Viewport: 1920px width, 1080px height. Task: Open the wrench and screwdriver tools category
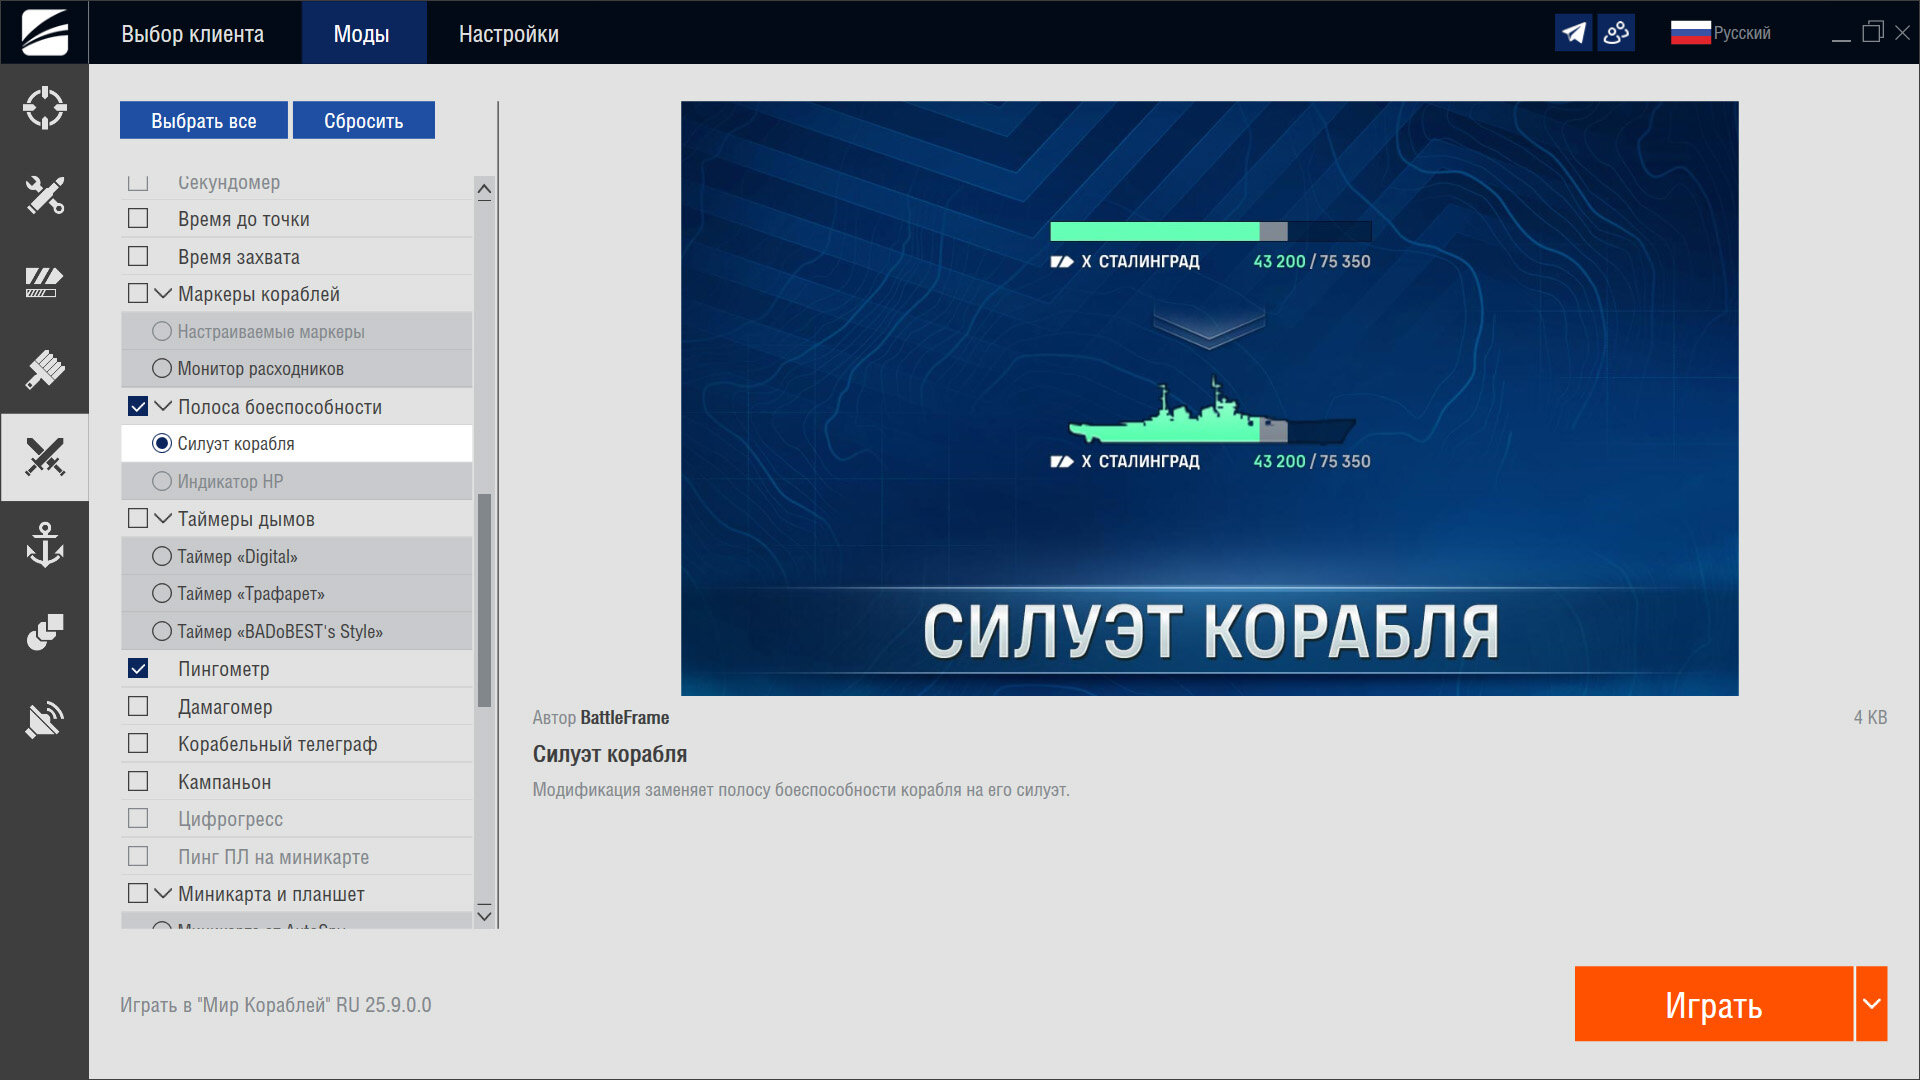point(44,195)
